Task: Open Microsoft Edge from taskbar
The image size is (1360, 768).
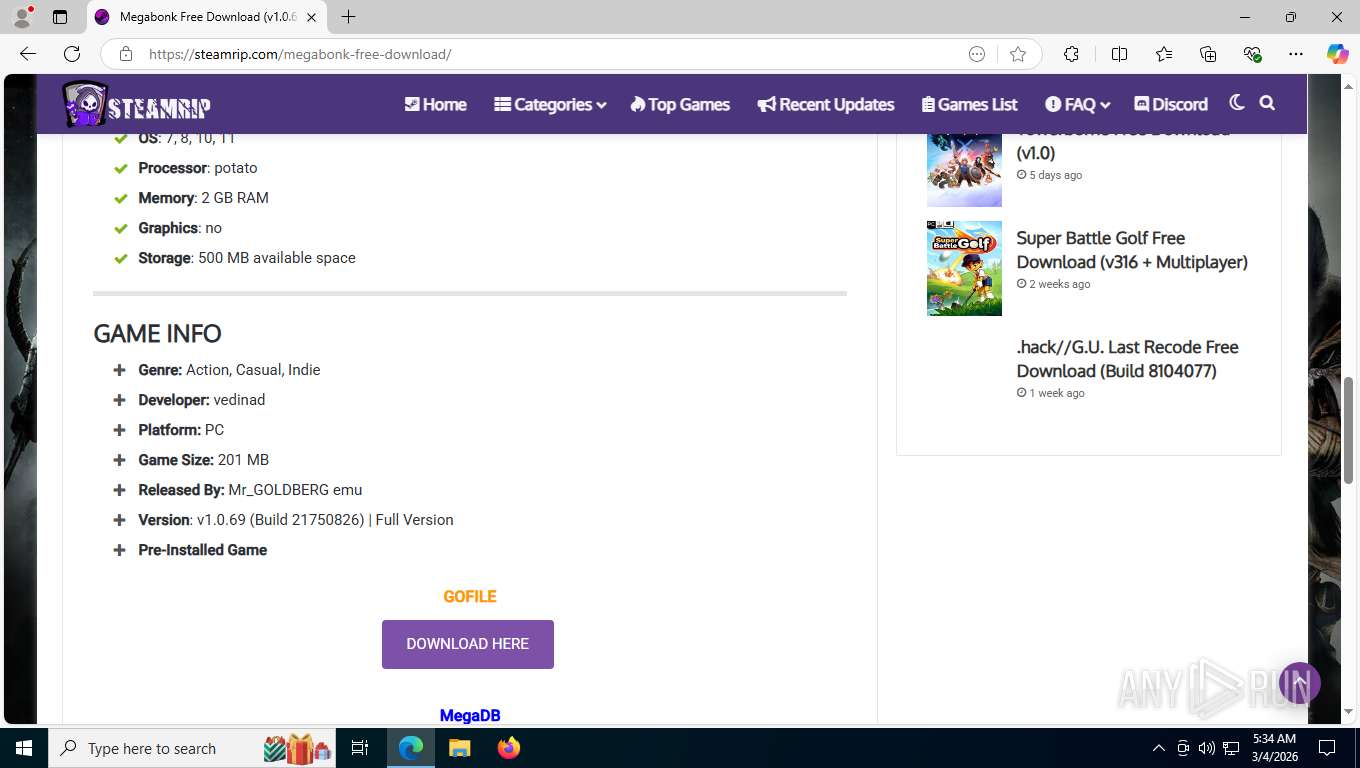Action: coord(411,748)
